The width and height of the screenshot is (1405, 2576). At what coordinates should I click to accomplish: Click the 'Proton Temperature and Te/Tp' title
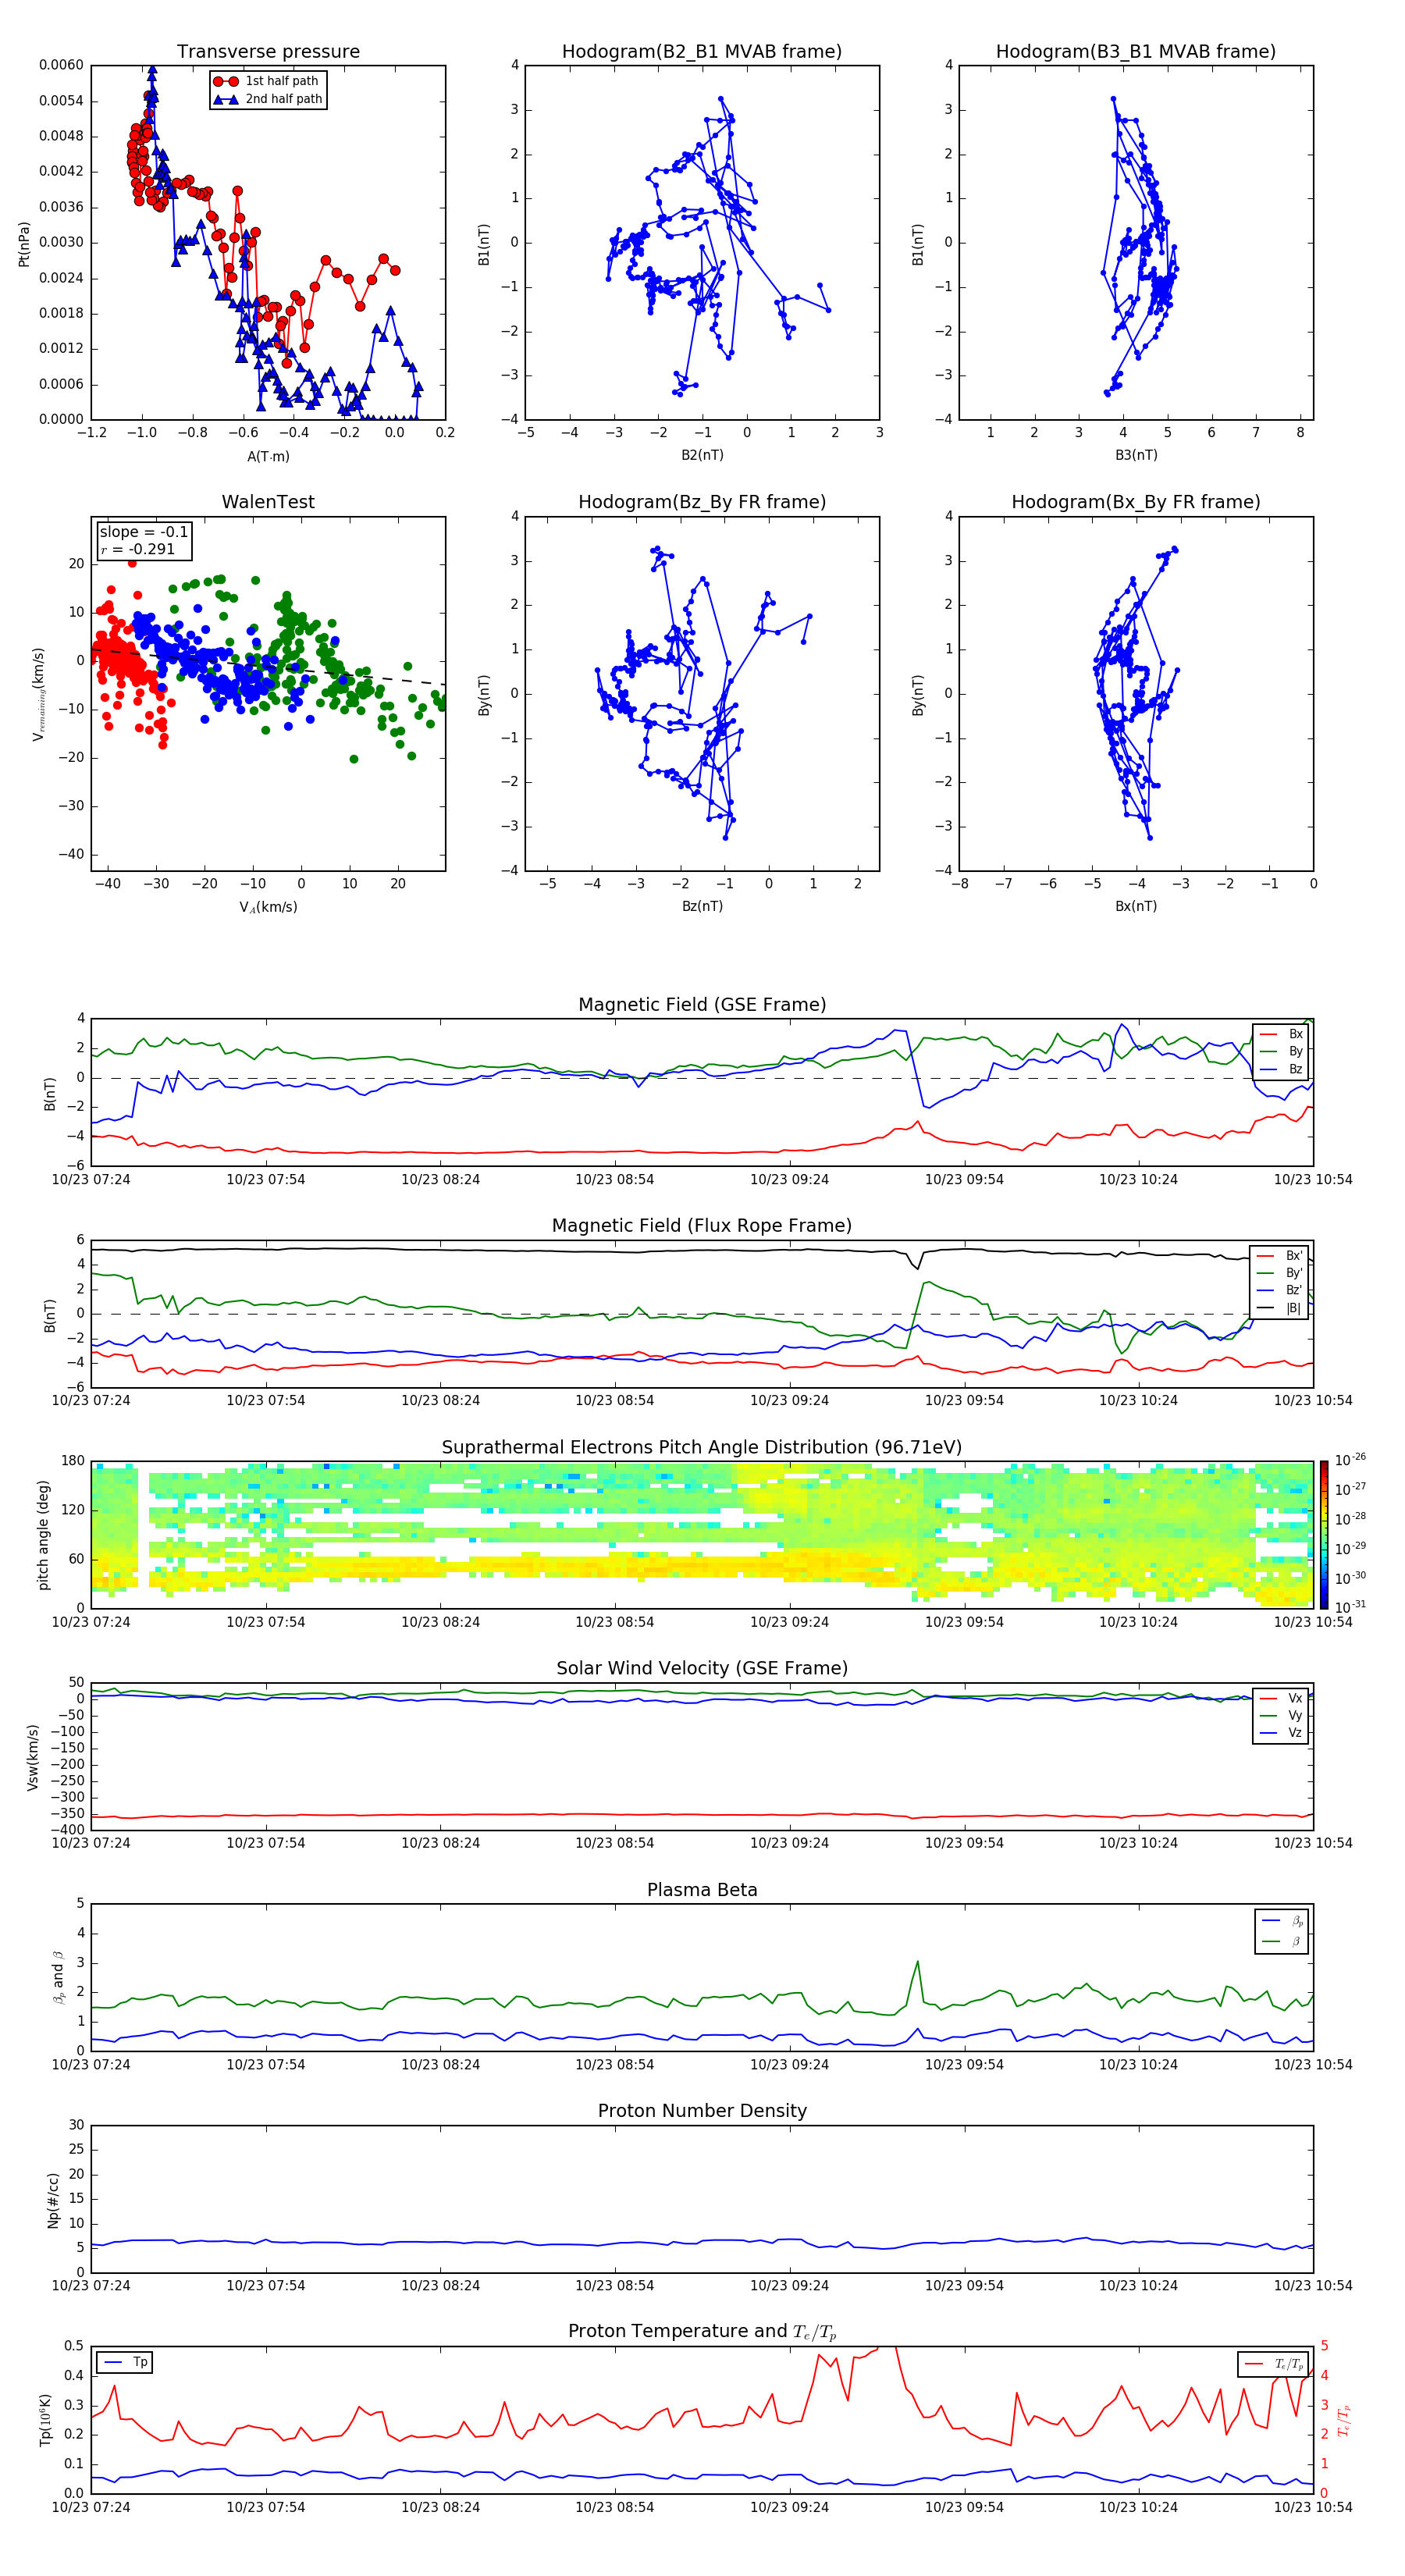coord(702,2332)
